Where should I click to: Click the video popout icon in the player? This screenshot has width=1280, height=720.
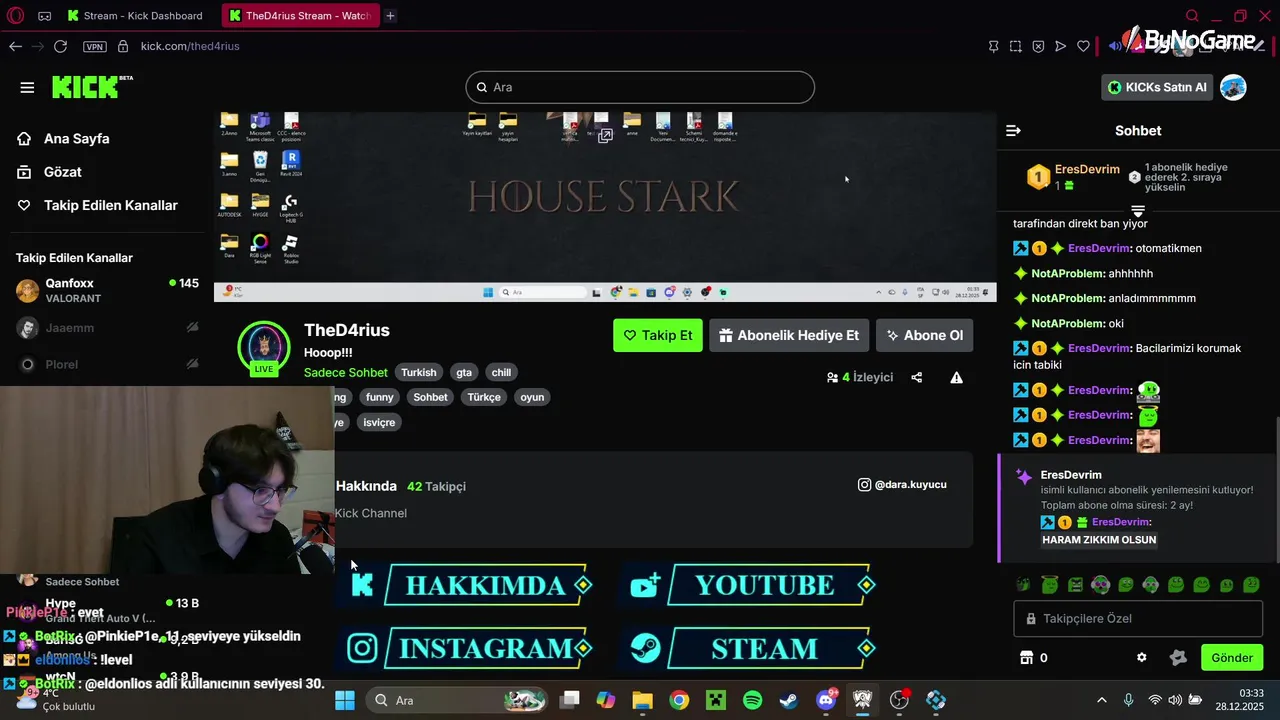coord(605,136)
